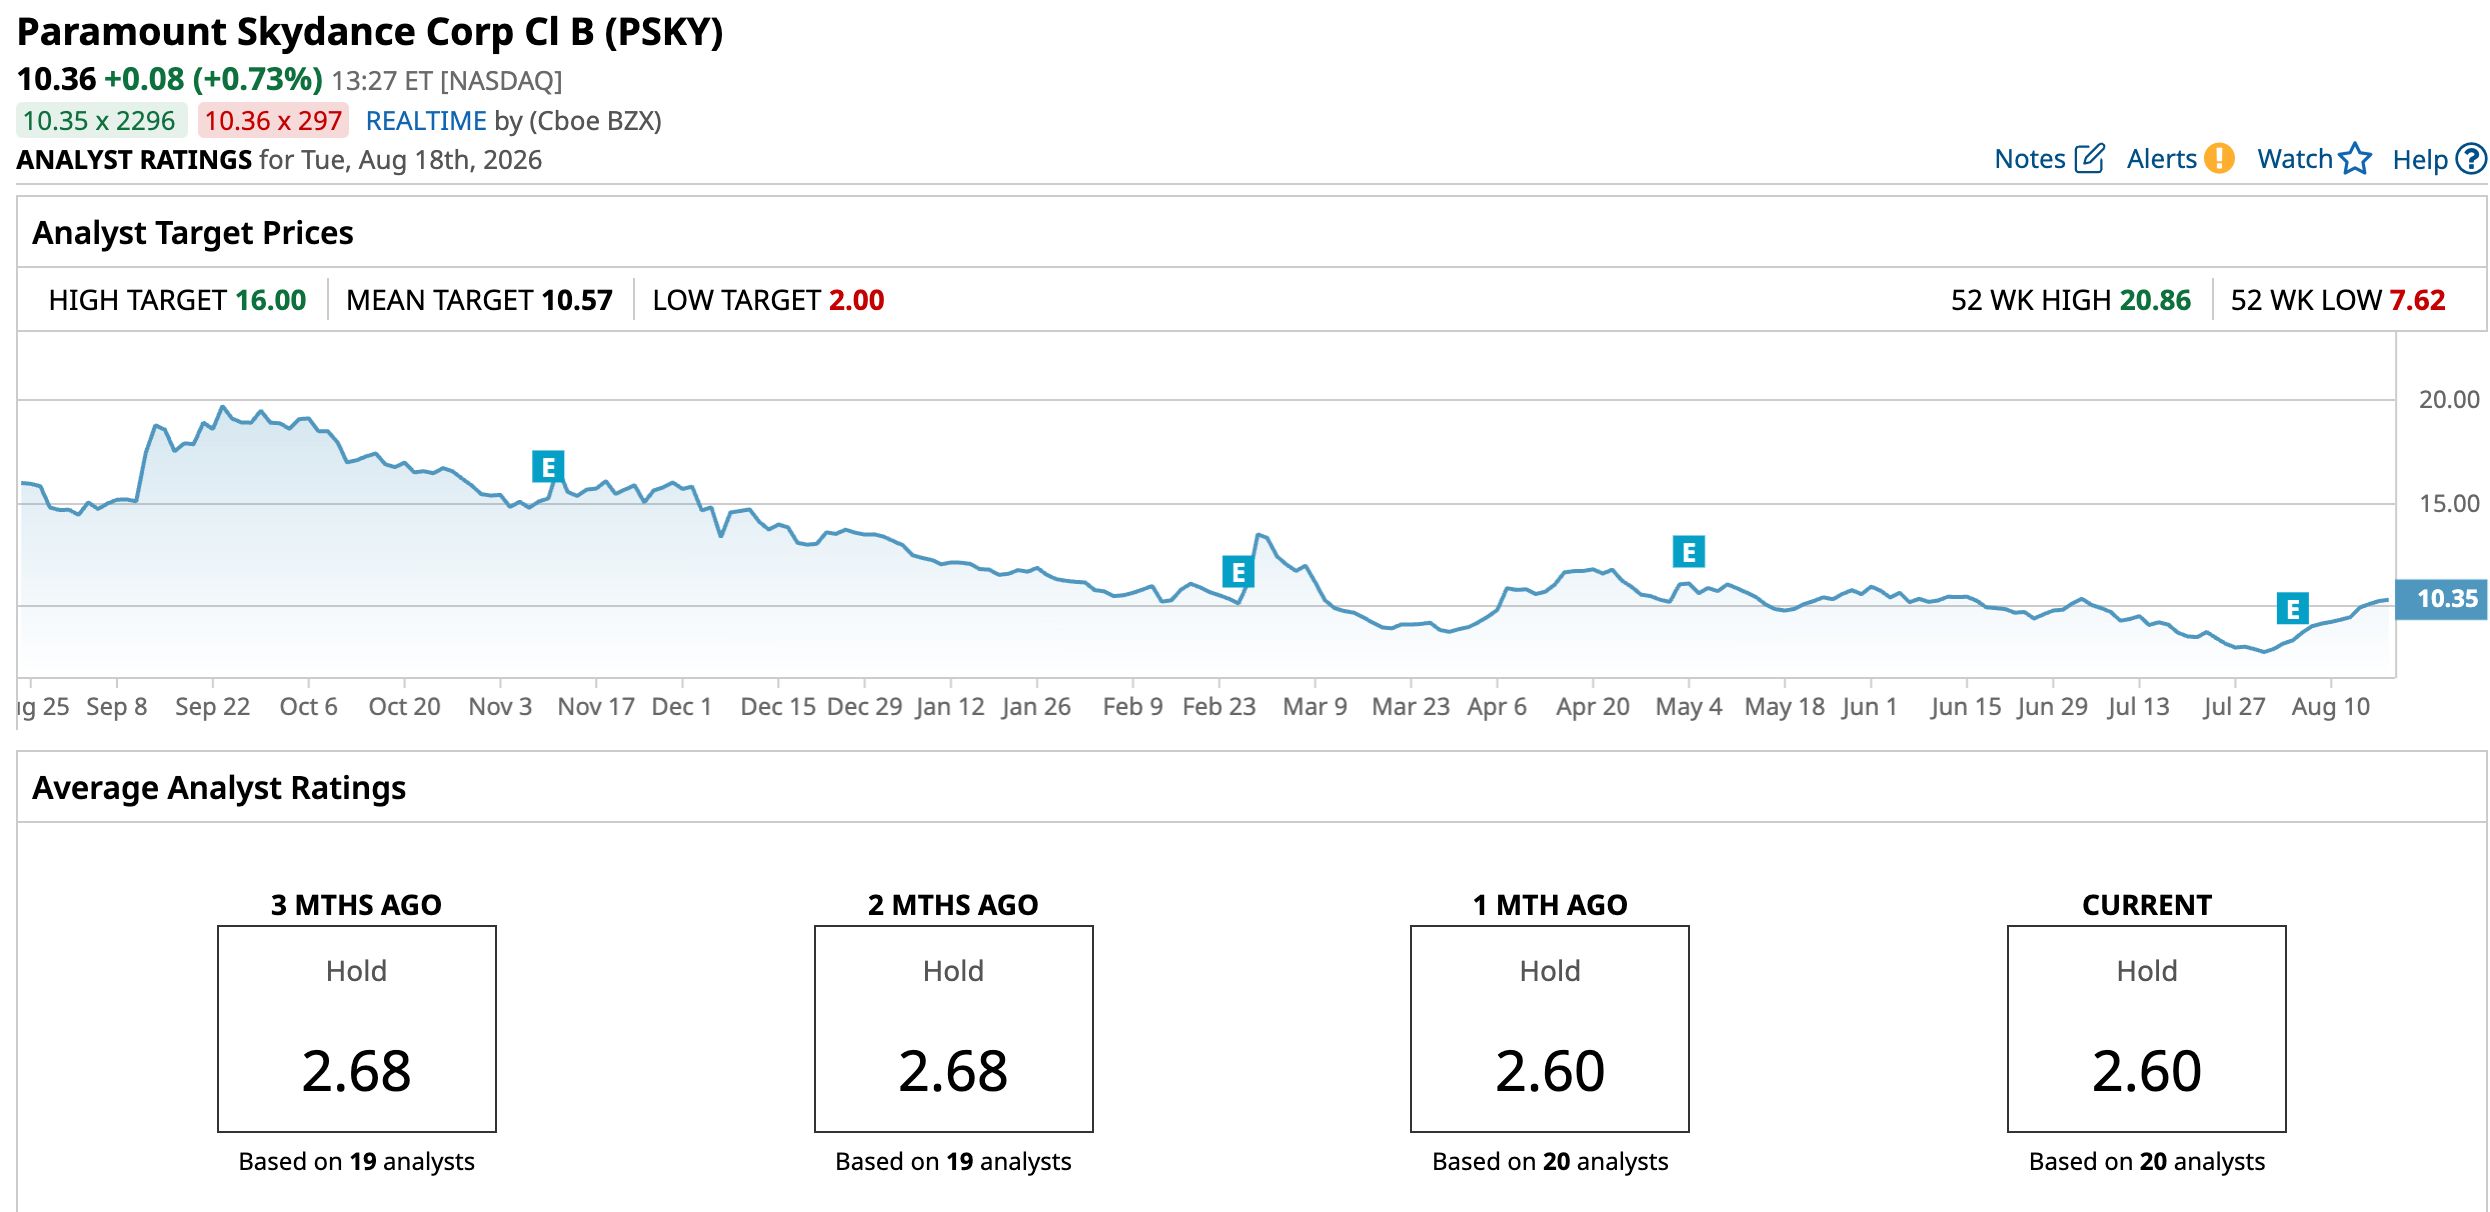The height and width of the screenshot is (1212, 2490).
Task: Click the 13:27 ET [NASDAQ] timestamp
Action: point(447,80)
